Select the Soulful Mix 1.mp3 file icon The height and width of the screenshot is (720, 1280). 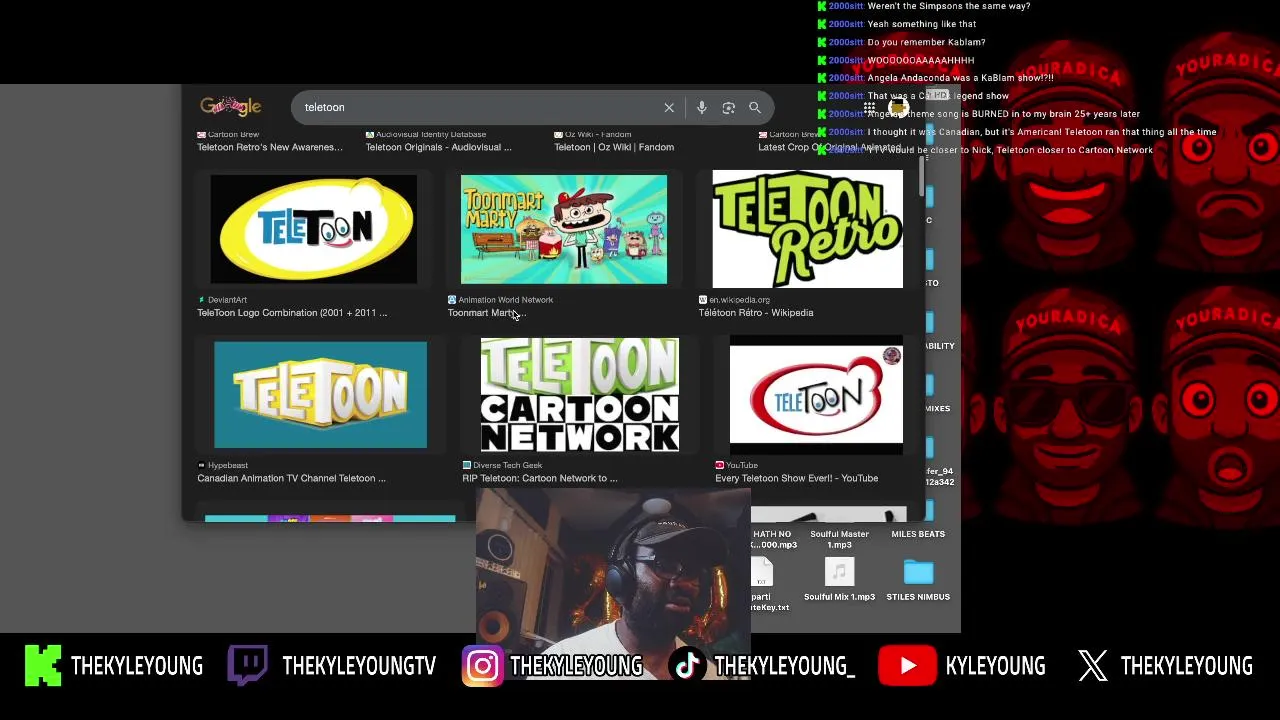tap(839, 572)
